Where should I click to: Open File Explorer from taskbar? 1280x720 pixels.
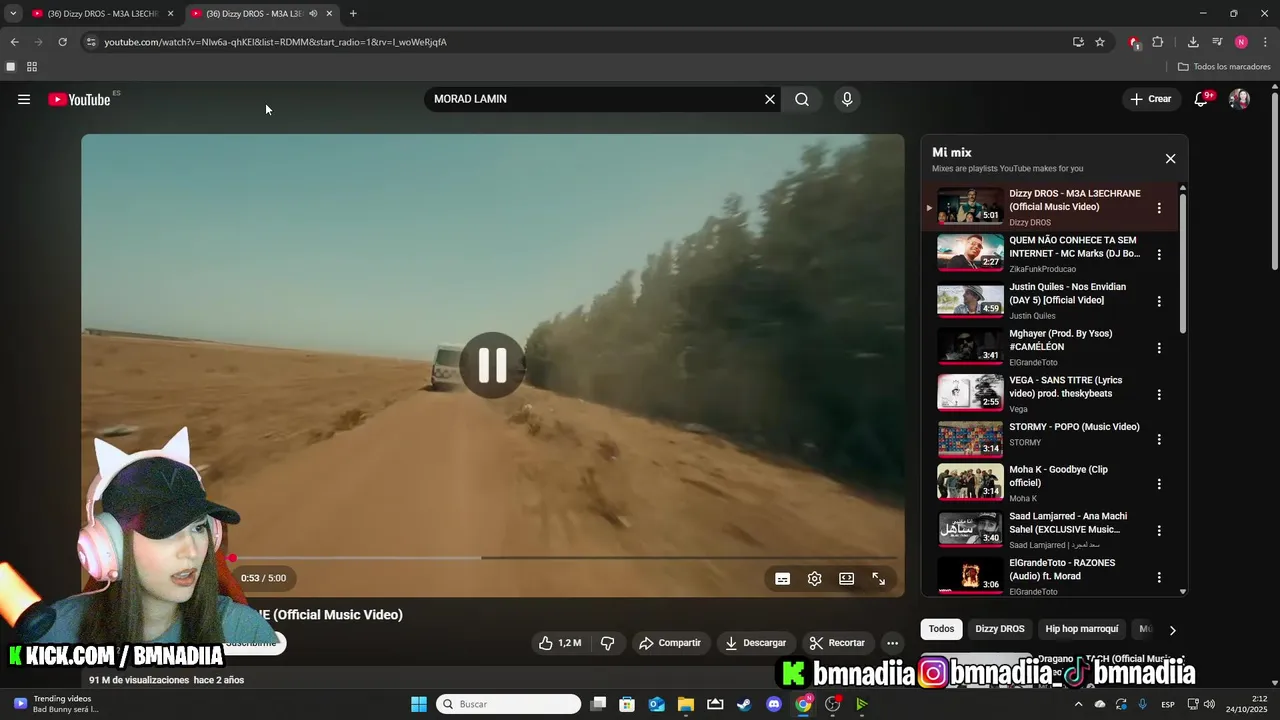[x=685, y=704]
